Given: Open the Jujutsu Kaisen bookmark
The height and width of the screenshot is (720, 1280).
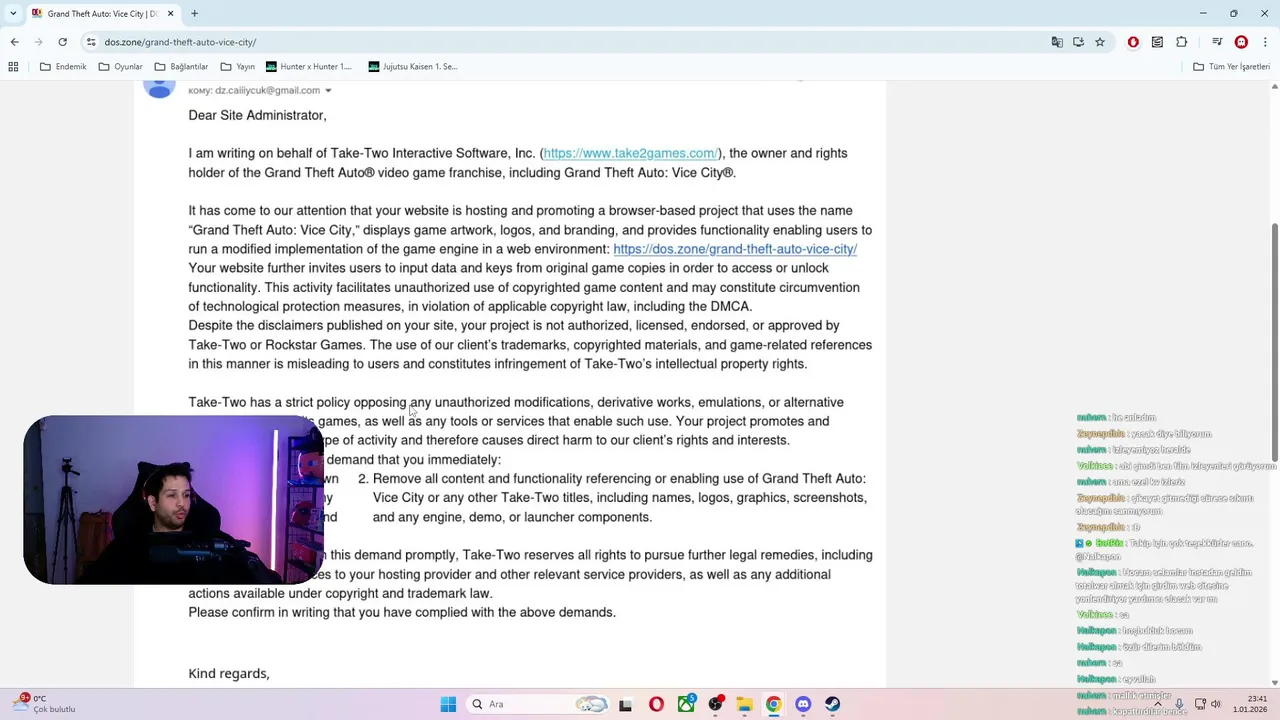Looking at the screenshot, I should coord(413,67).
